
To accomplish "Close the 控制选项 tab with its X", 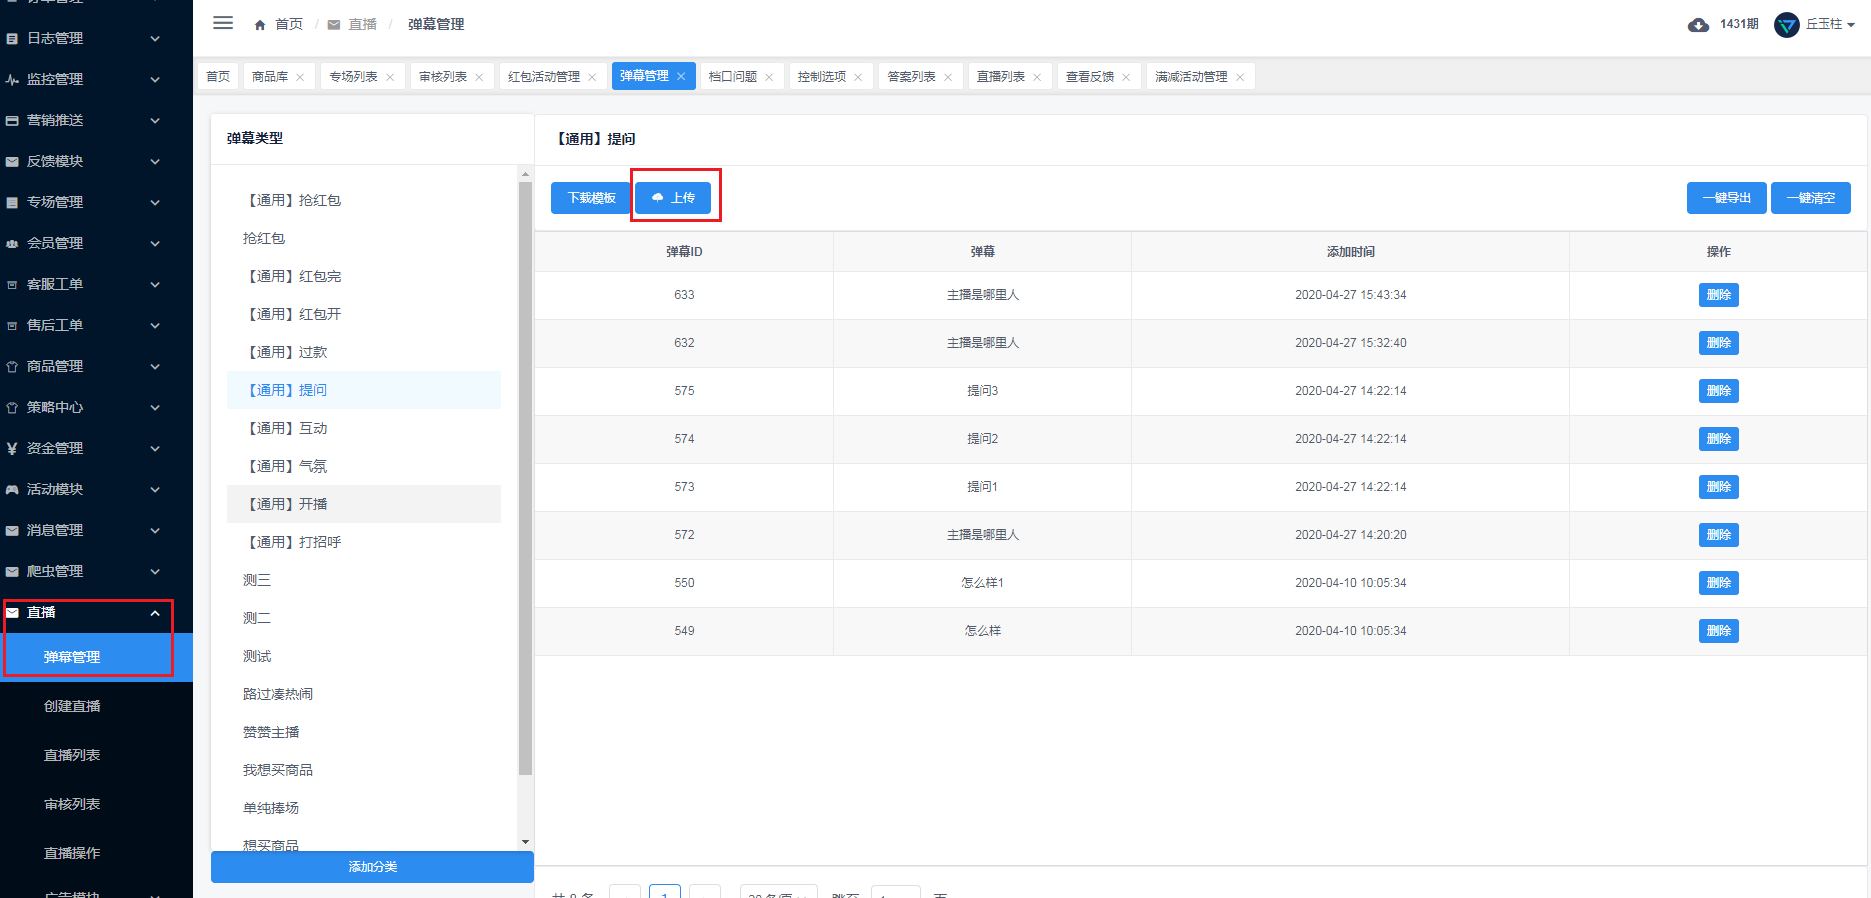I will click(x=858, y=77).
